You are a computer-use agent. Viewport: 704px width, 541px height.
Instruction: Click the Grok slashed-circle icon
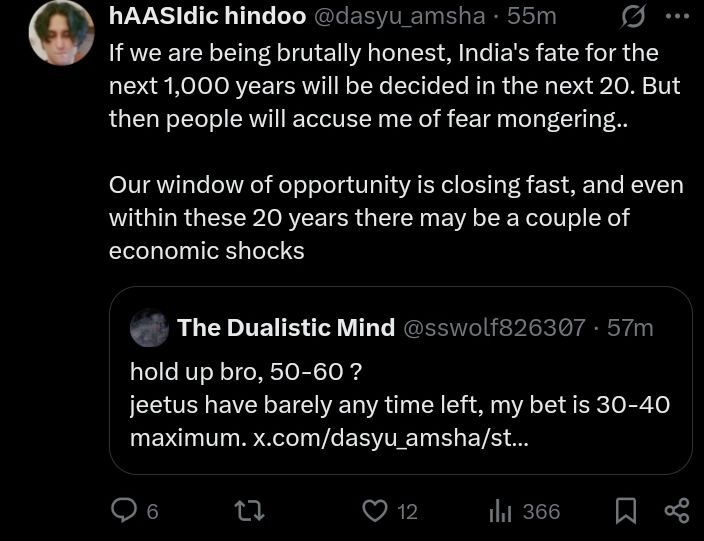[632, 16]
